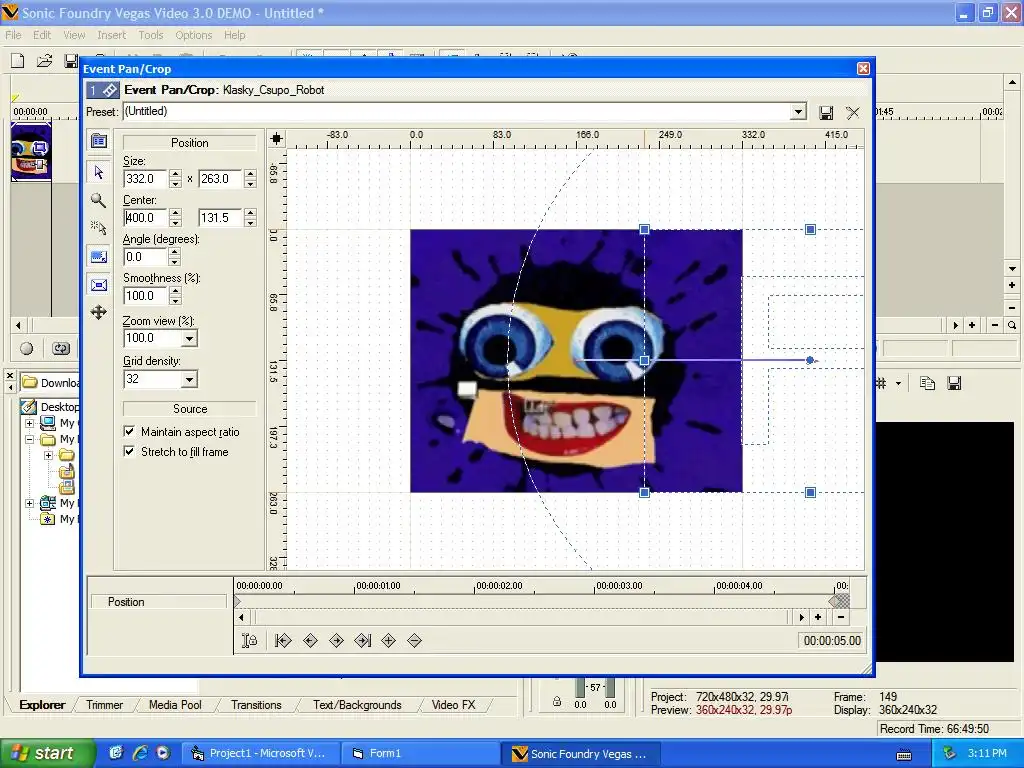Click the delete preset X icon
1024x768 pixels.
coord(853,113)
